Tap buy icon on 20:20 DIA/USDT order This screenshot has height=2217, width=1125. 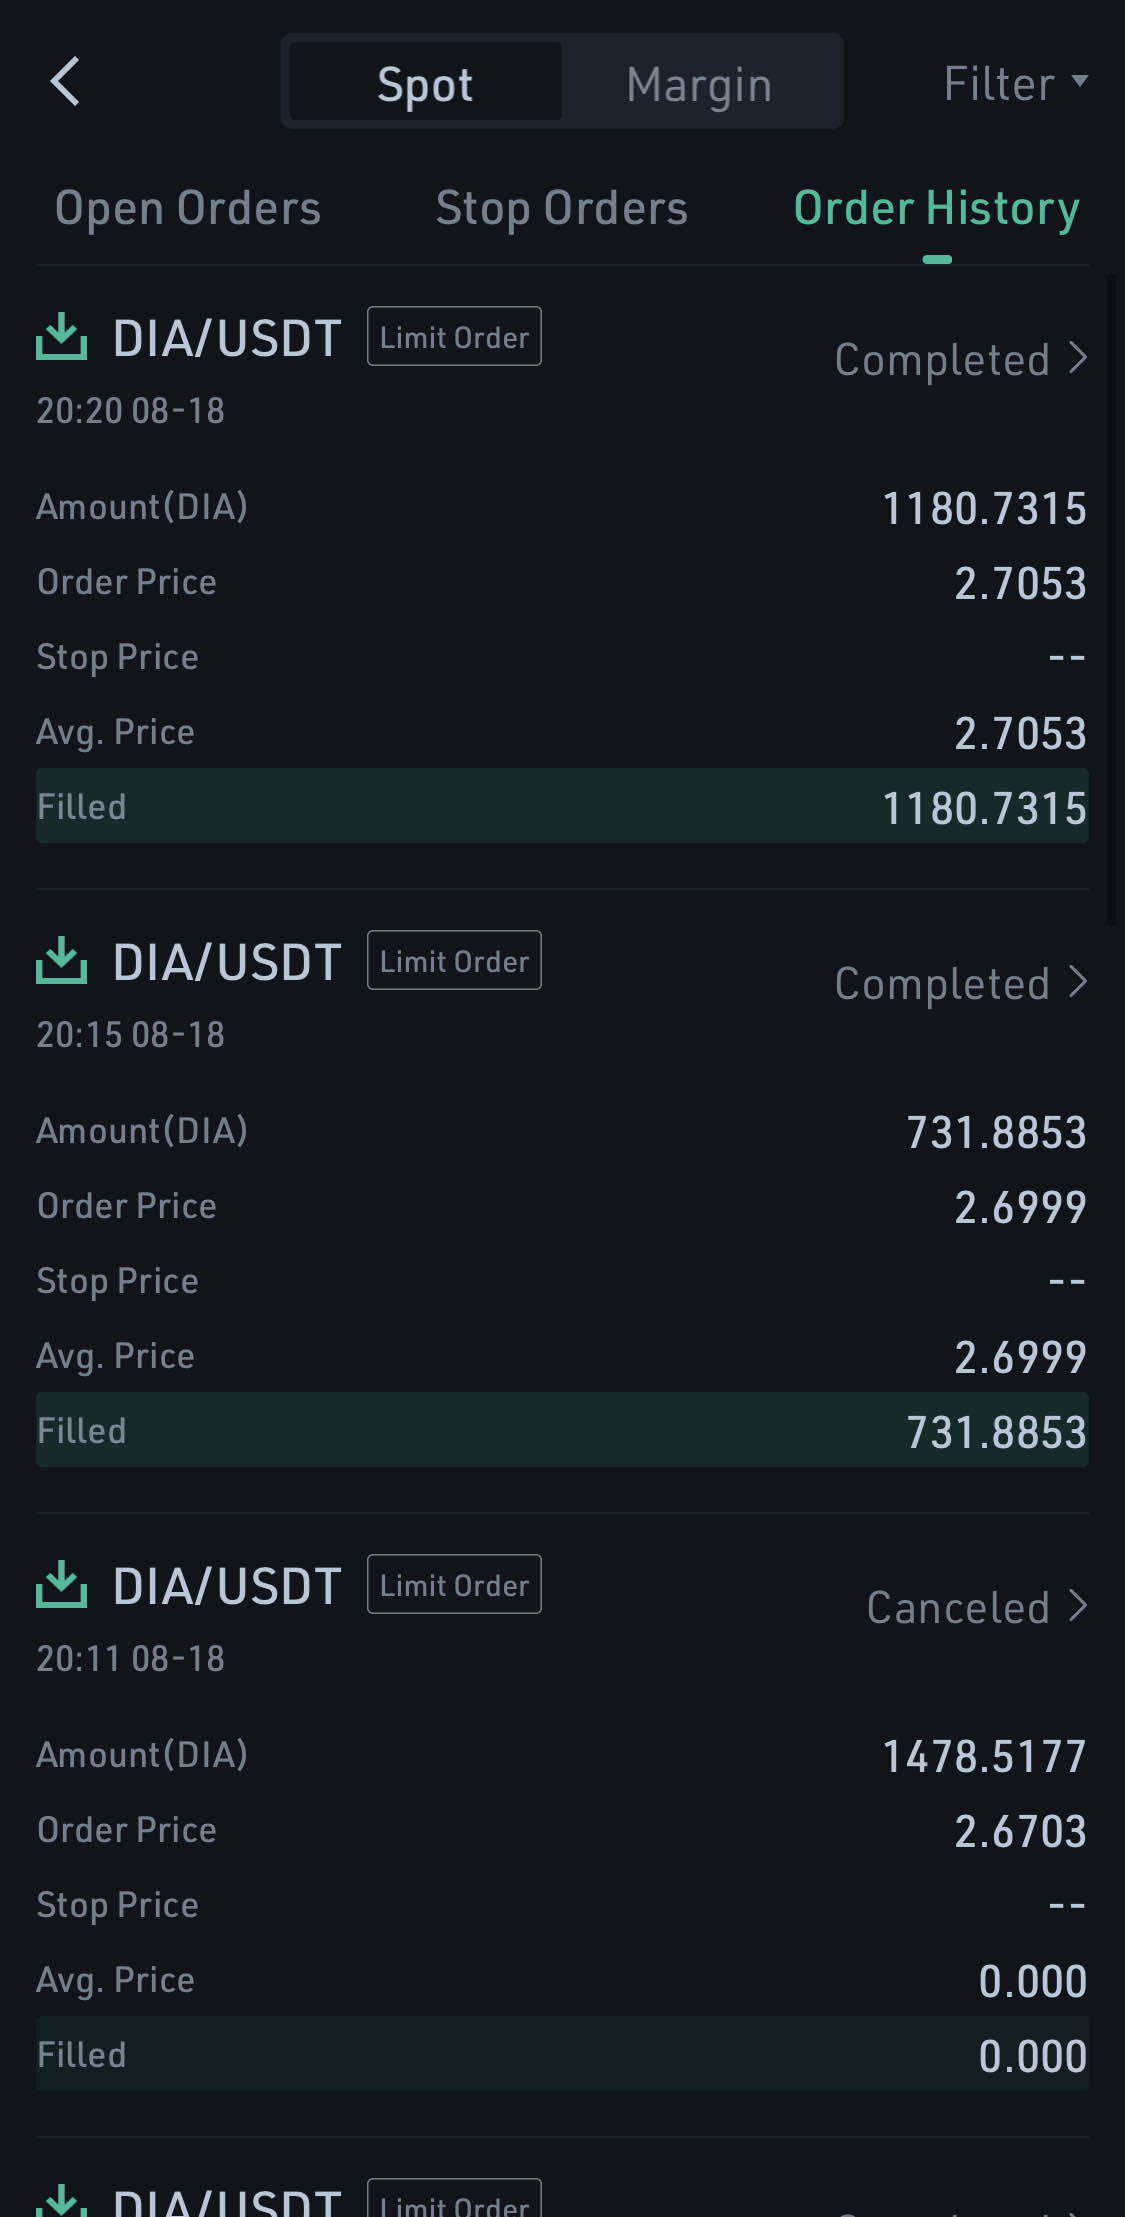tap(62, 337)
